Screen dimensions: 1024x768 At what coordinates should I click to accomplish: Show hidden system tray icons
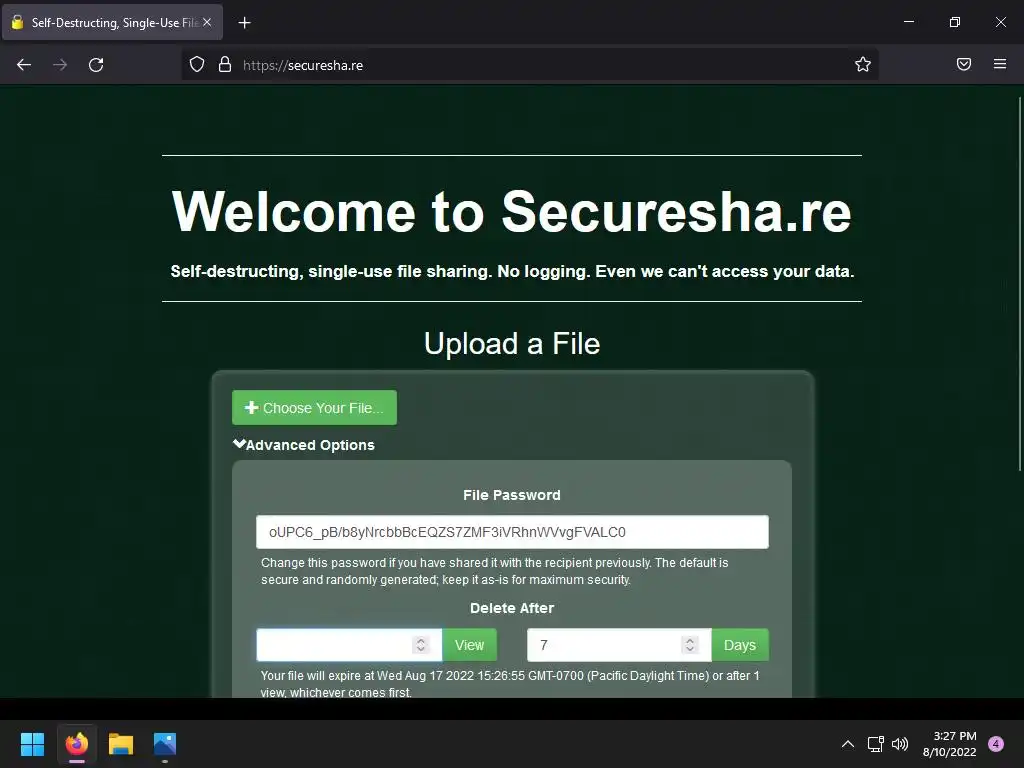pos(848,744)
